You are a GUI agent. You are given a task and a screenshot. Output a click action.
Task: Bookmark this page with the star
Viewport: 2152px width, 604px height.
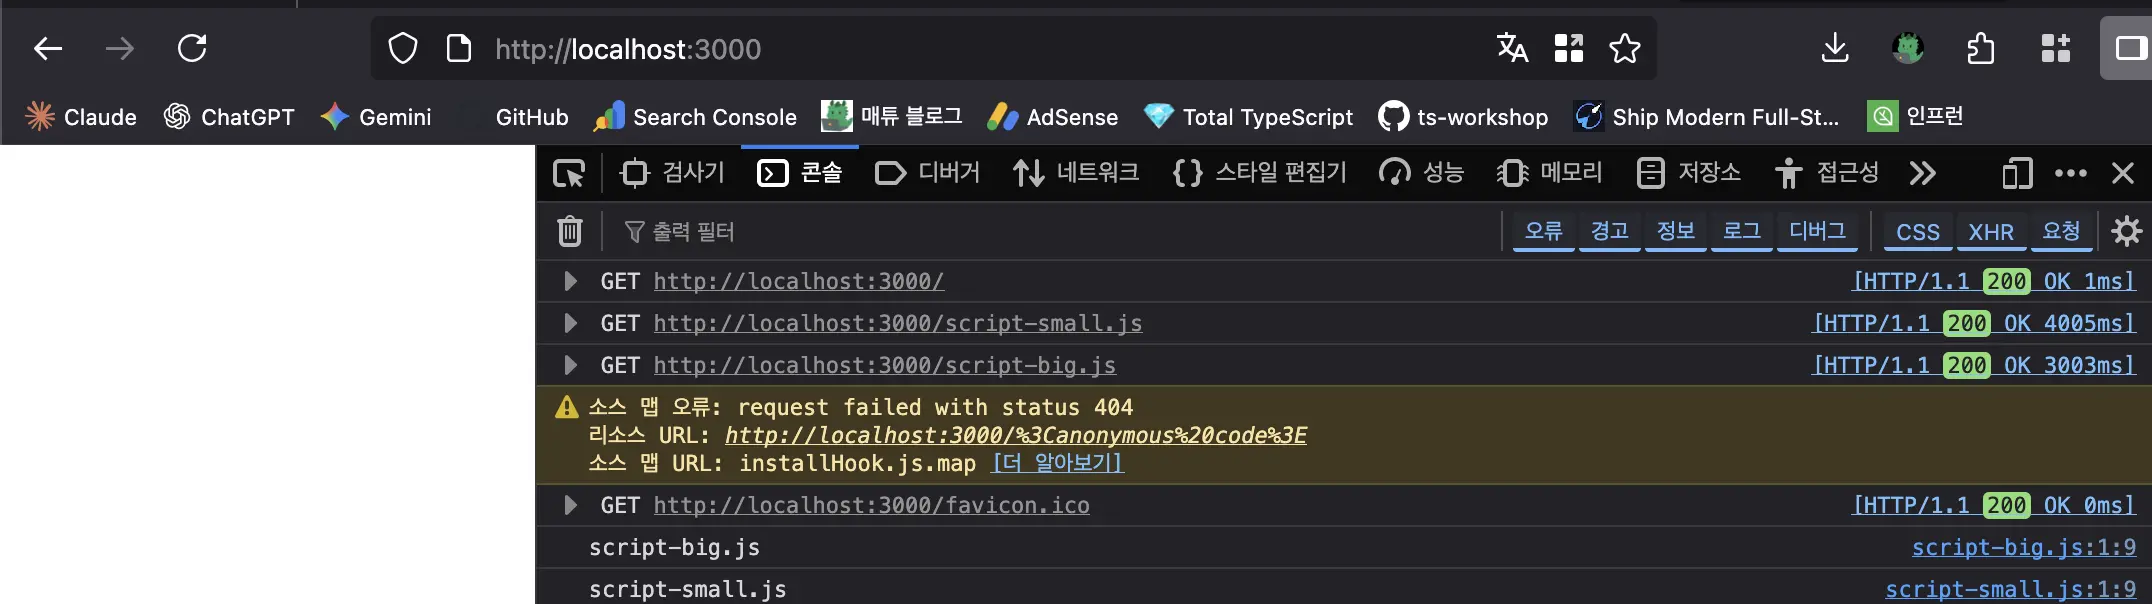pyautogui.click(x=1625, y=48)
